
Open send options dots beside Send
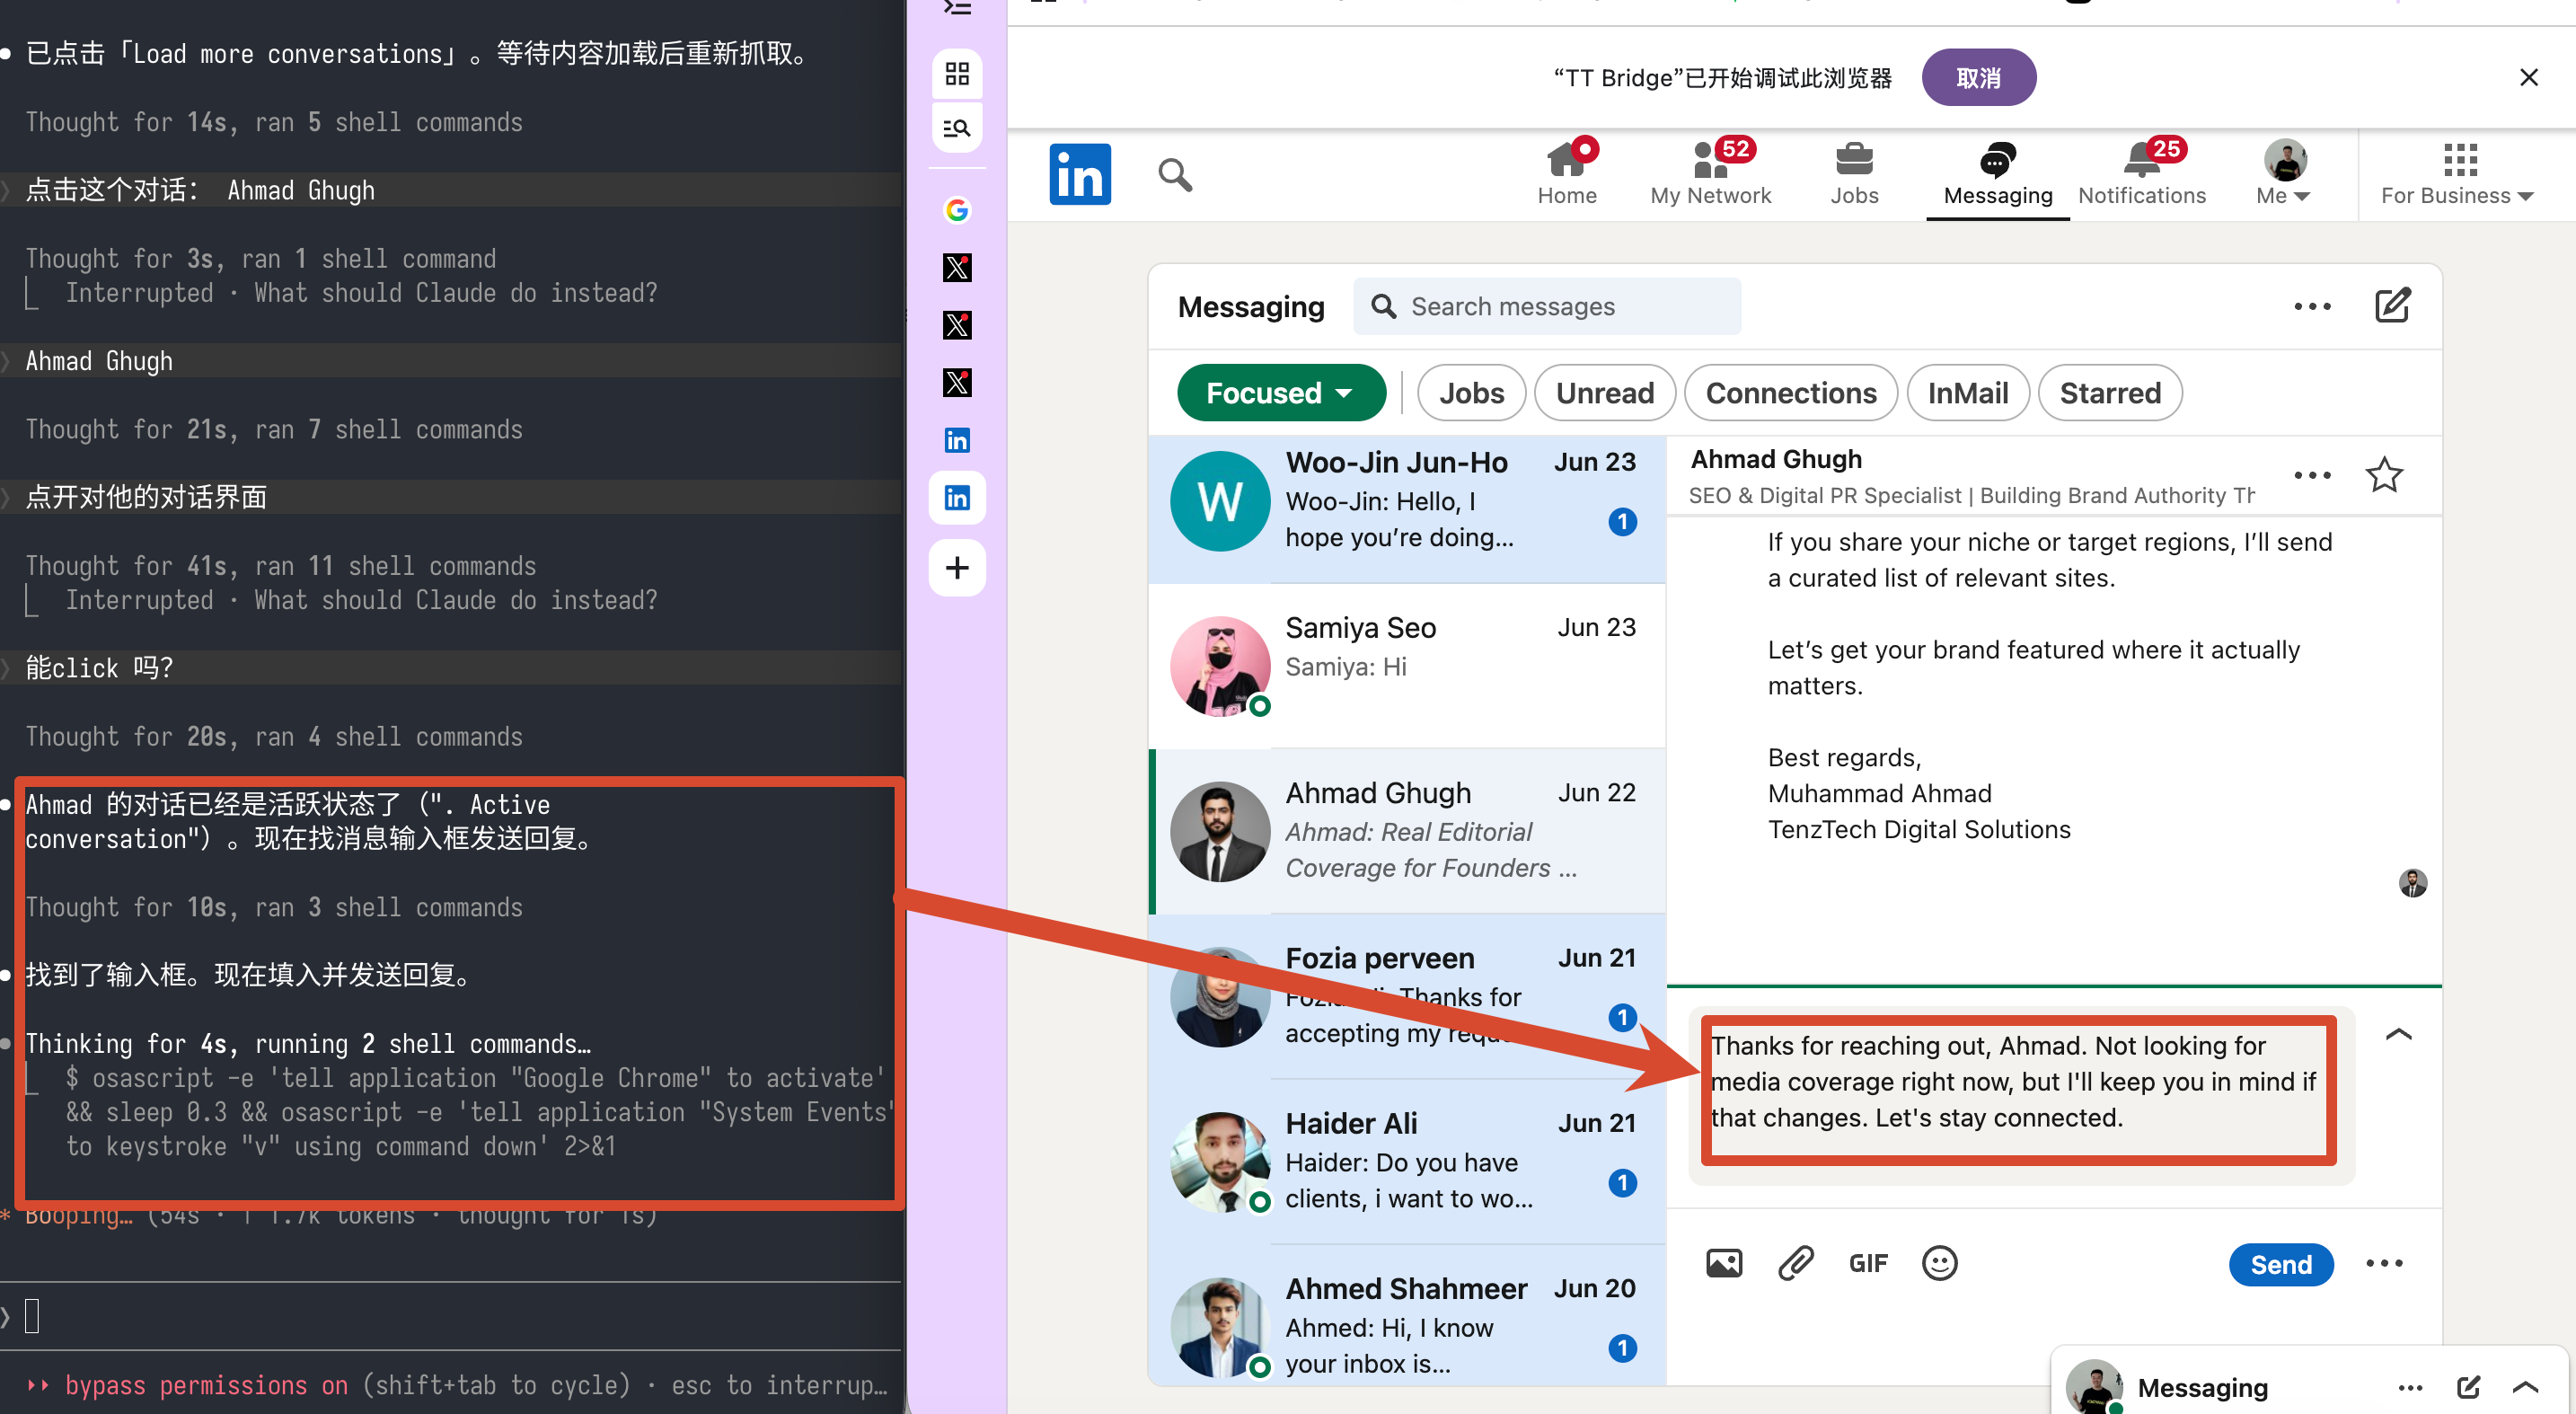[x=2384, y=1263]
